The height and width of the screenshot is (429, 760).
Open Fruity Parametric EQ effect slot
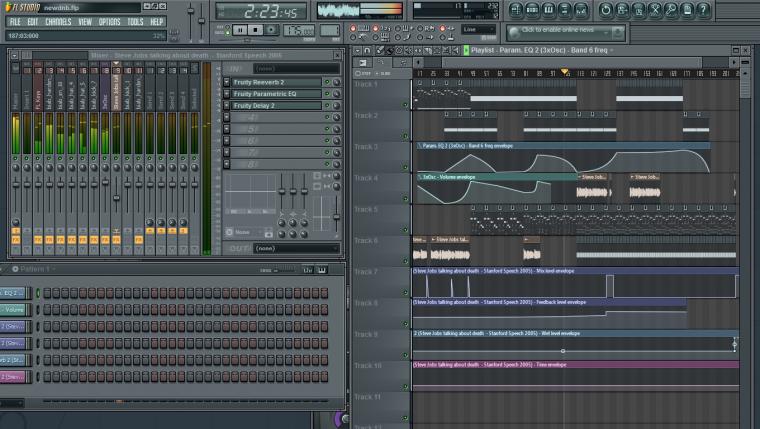tap(276, 94)
